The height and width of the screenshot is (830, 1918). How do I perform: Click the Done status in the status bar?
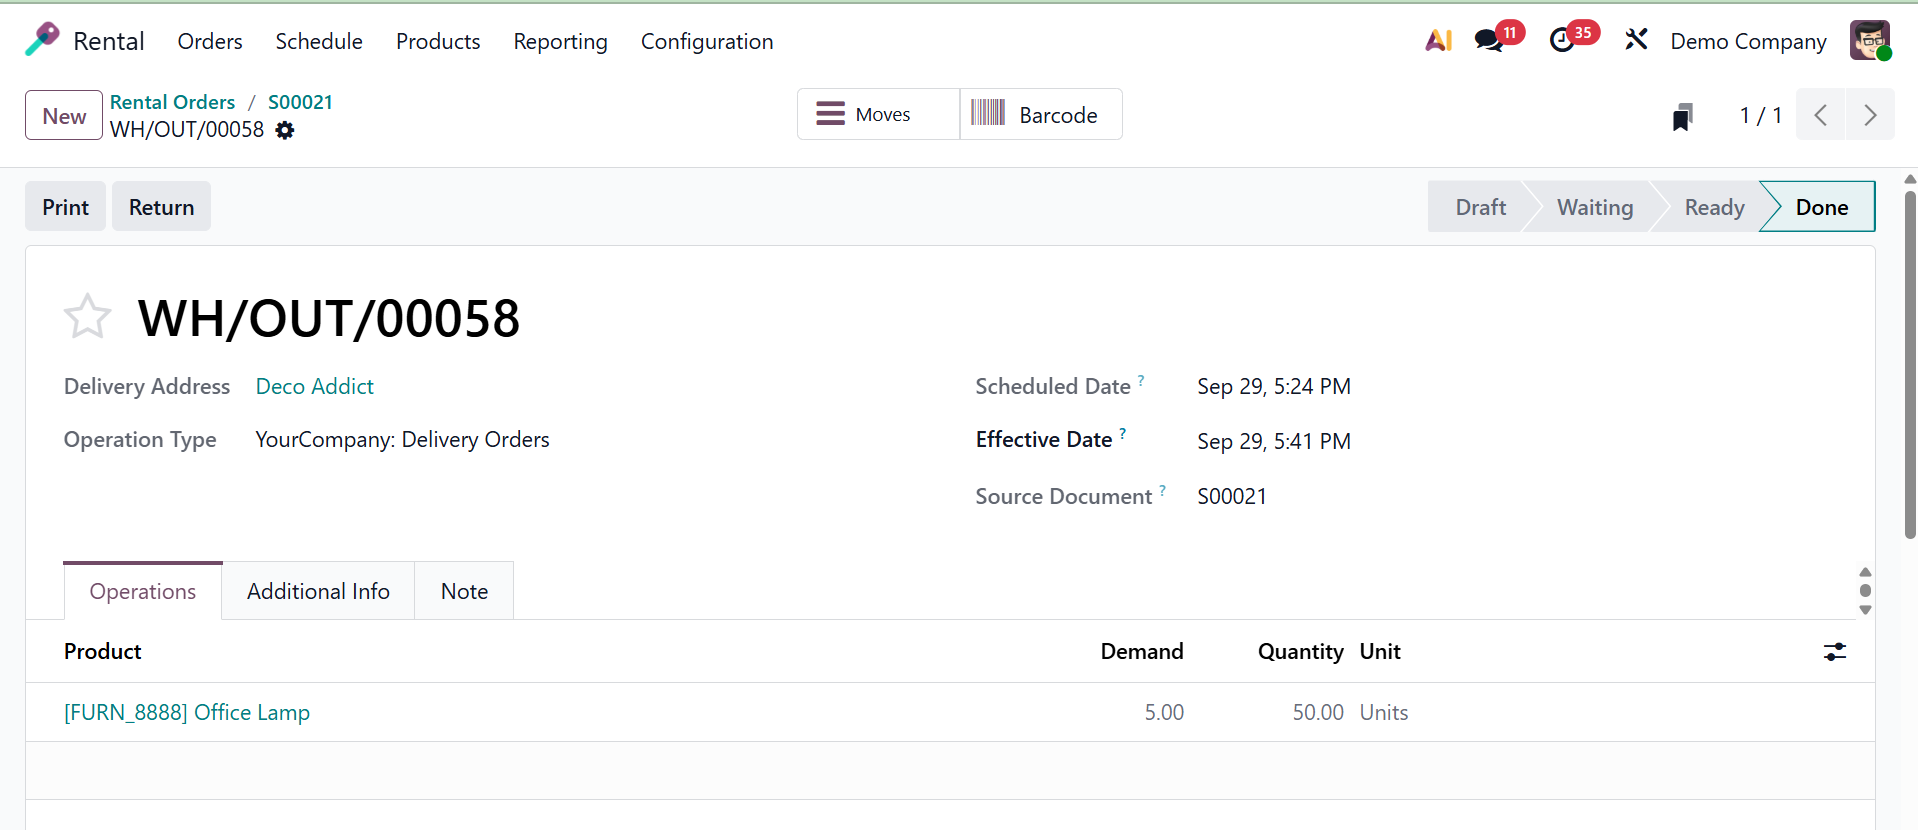tap(1820, 207)
